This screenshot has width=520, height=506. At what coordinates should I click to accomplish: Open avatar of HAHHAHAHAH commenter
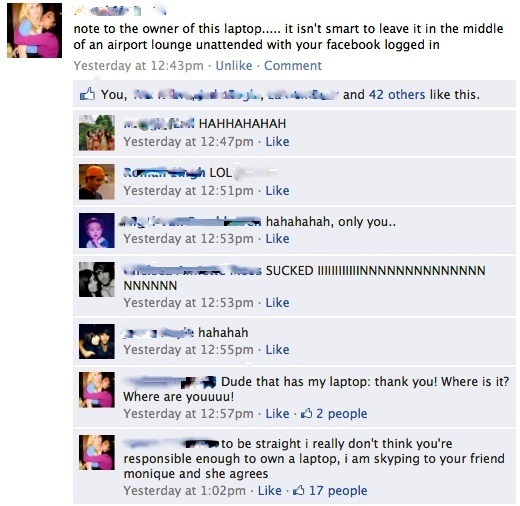point(97,133)
